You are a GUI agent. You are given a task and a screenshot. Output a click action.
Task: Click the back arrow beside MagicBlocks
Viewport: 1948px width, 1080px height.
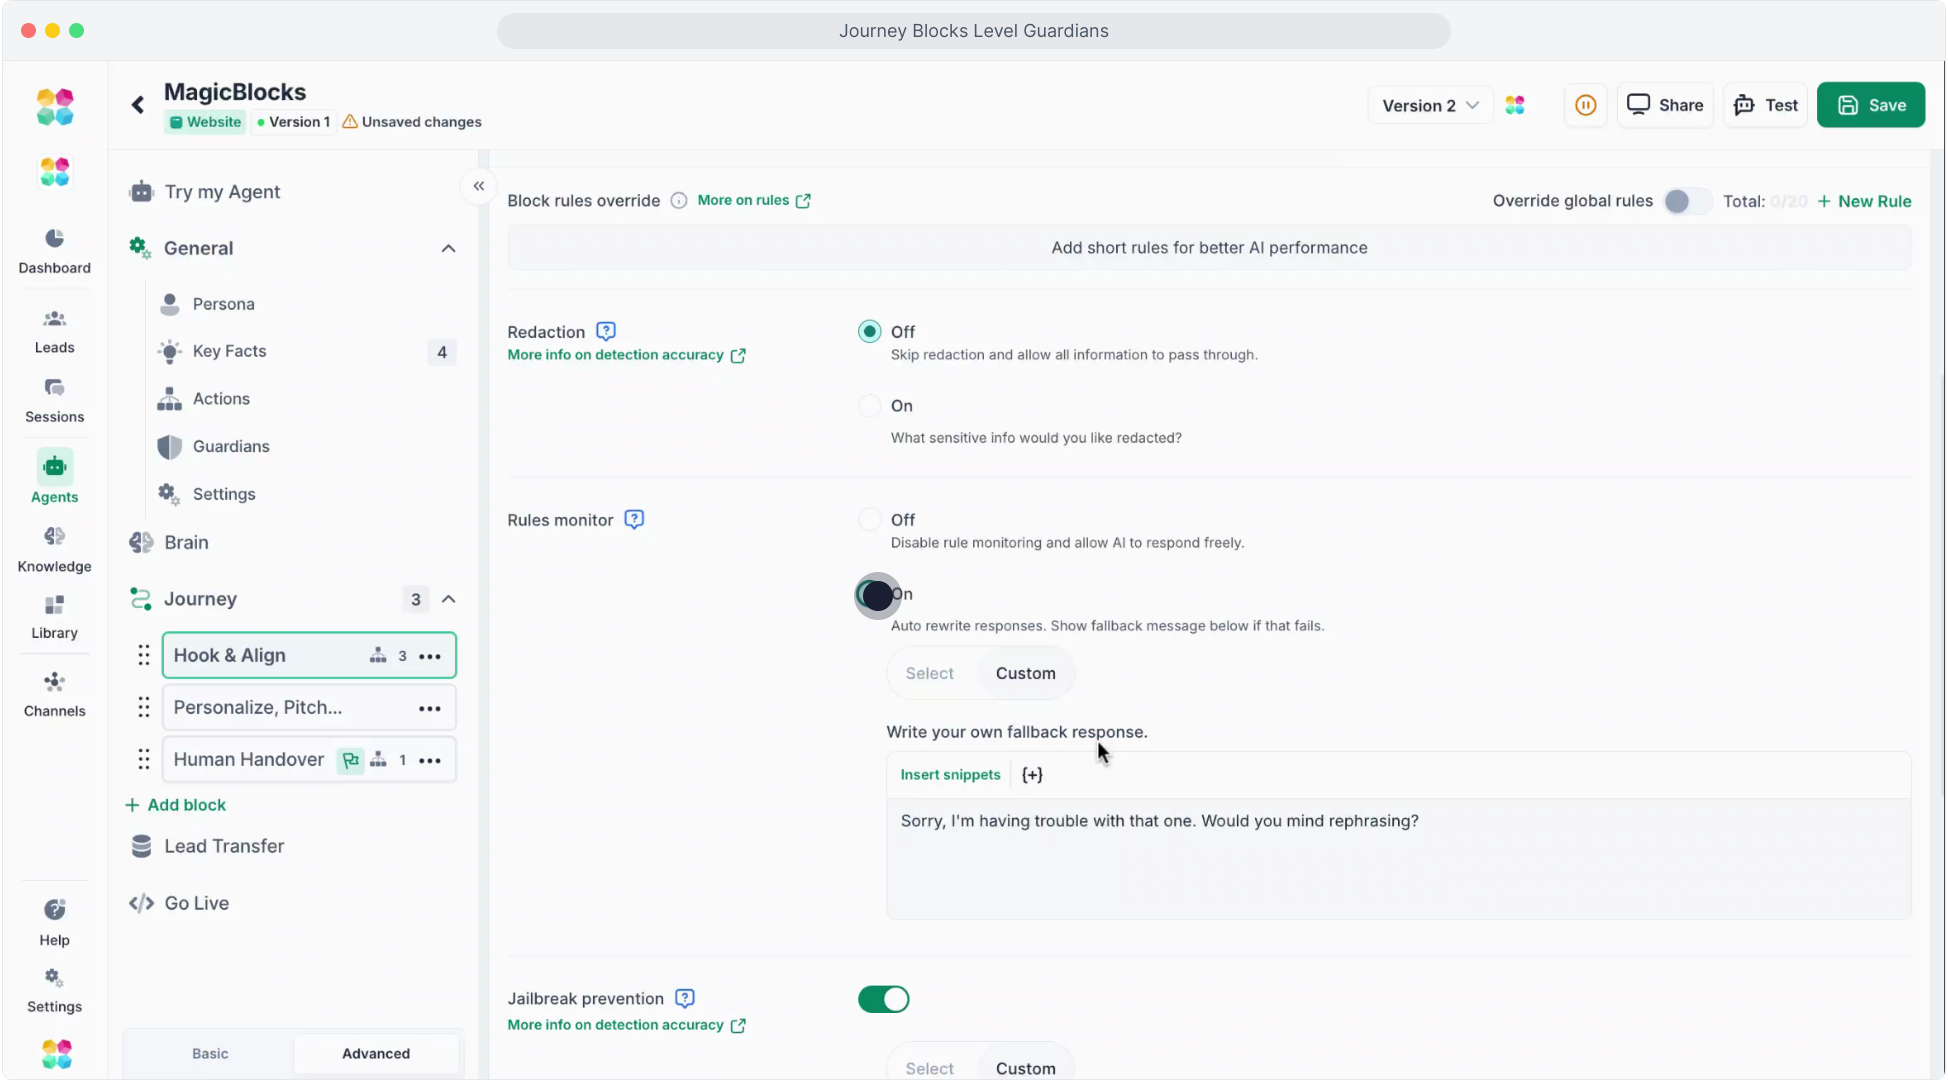click(x=138, y=105)
